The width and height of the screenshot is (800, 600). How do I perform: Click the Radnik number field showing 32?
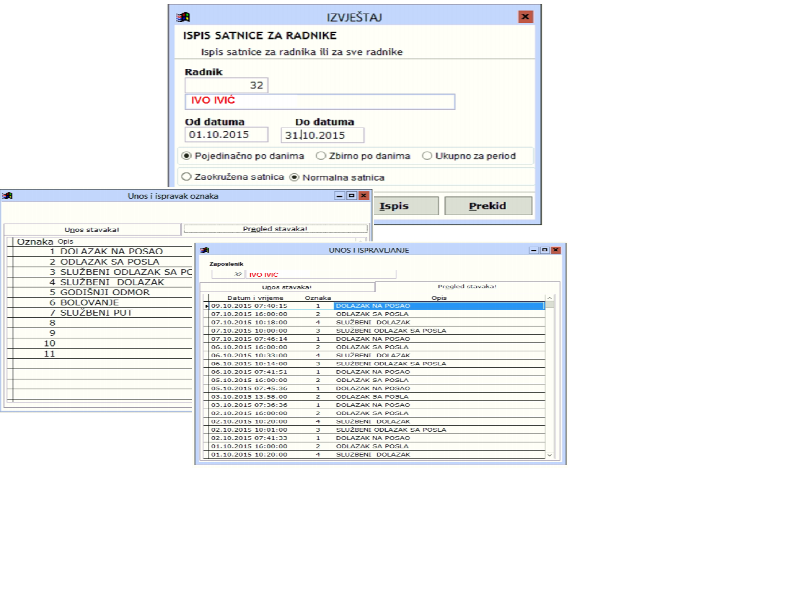click(x=227, y=86)
